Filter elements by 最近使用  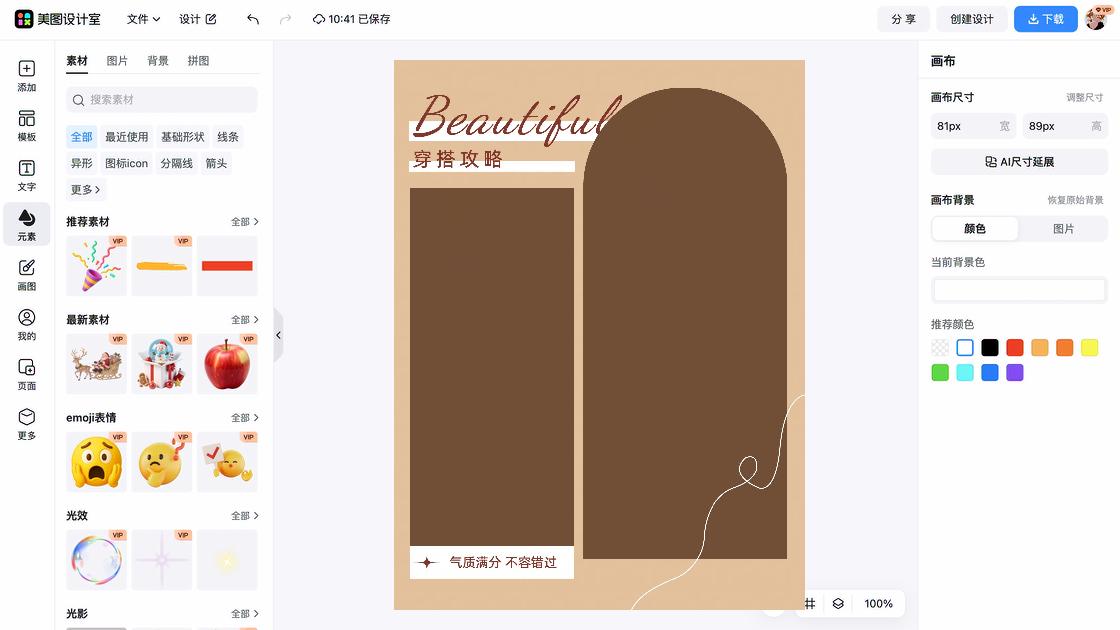[x=126, y=136]
